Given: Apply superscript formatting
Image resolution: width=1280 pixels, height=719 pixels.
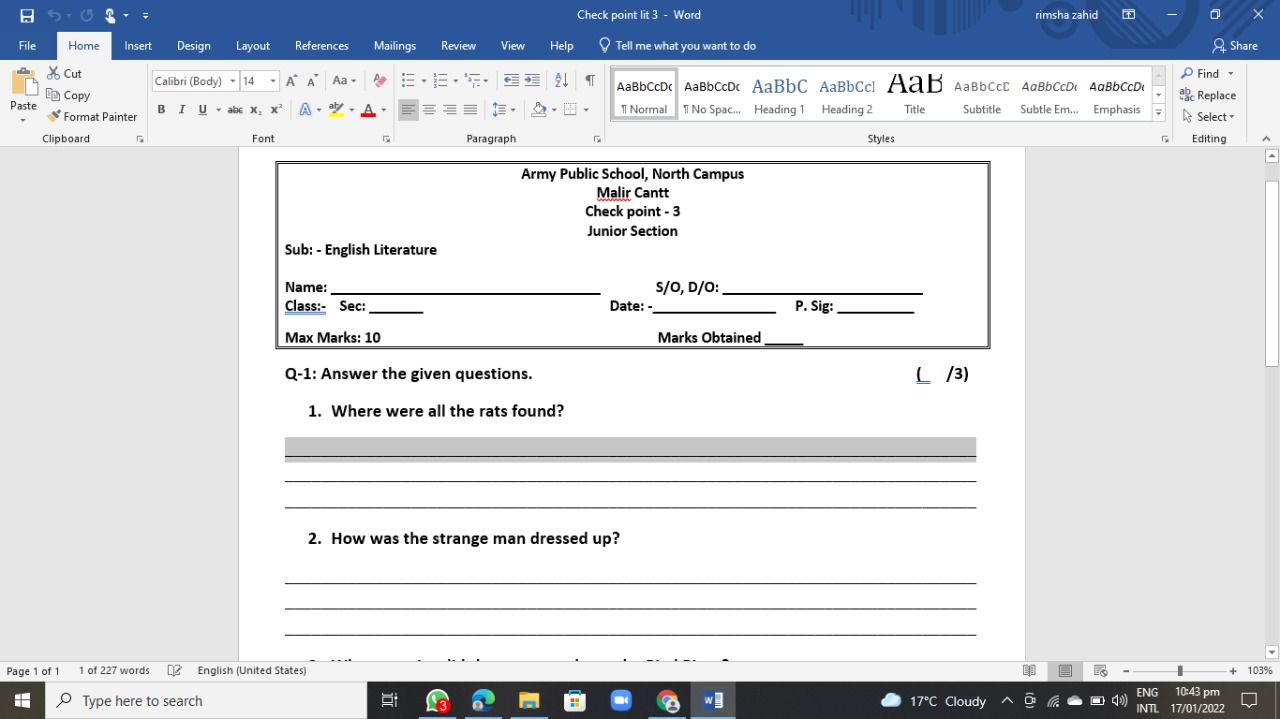Looking at the screenshot, I should pyautogui.click(x=276, y=110).
